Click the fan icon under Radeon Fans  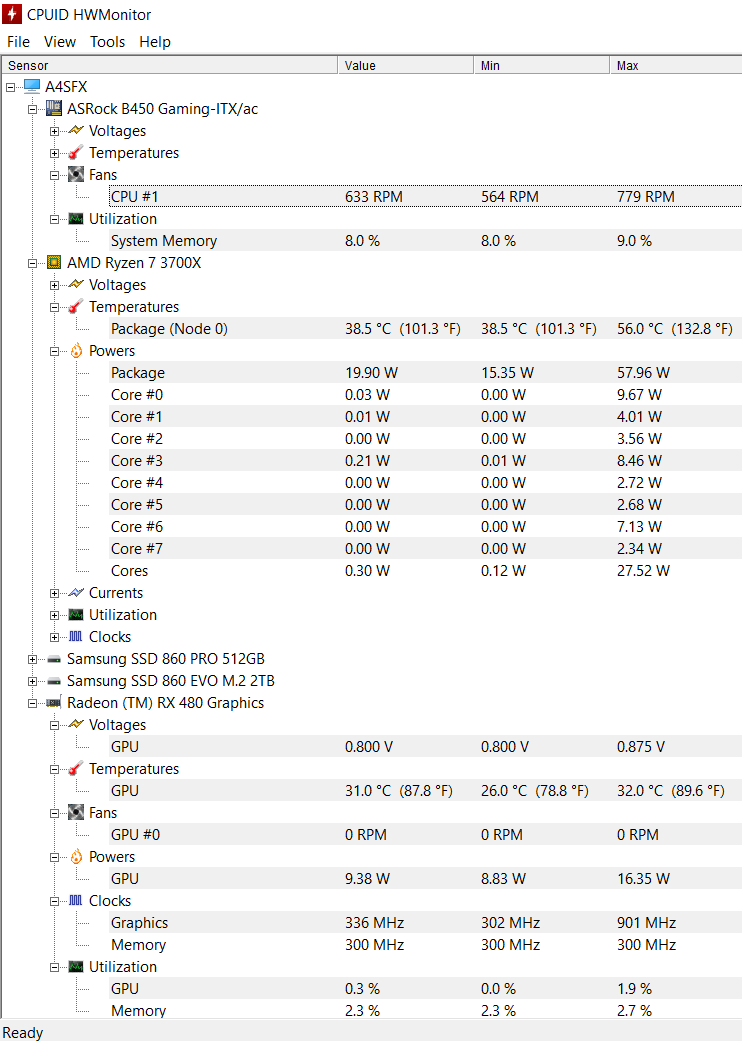click(76, 812)
